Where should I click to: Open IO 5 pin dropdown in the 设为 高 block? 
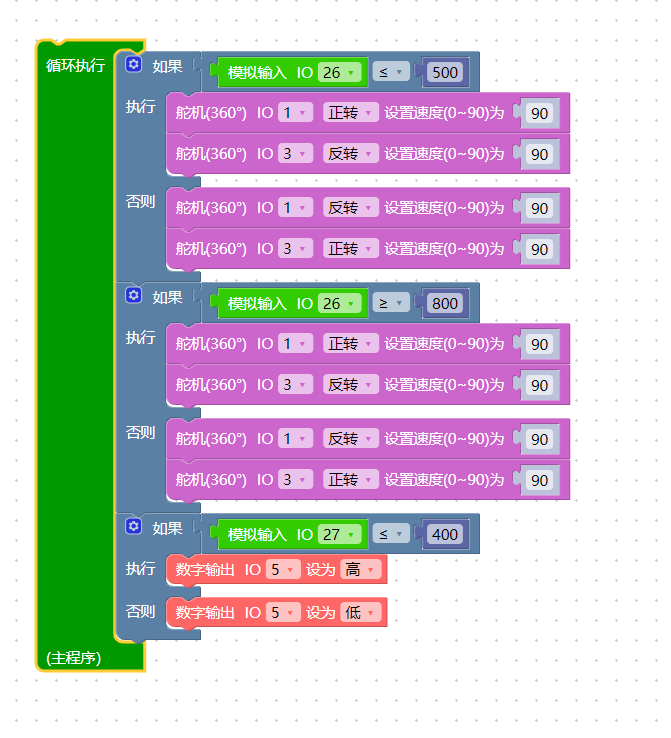[283, 570]
